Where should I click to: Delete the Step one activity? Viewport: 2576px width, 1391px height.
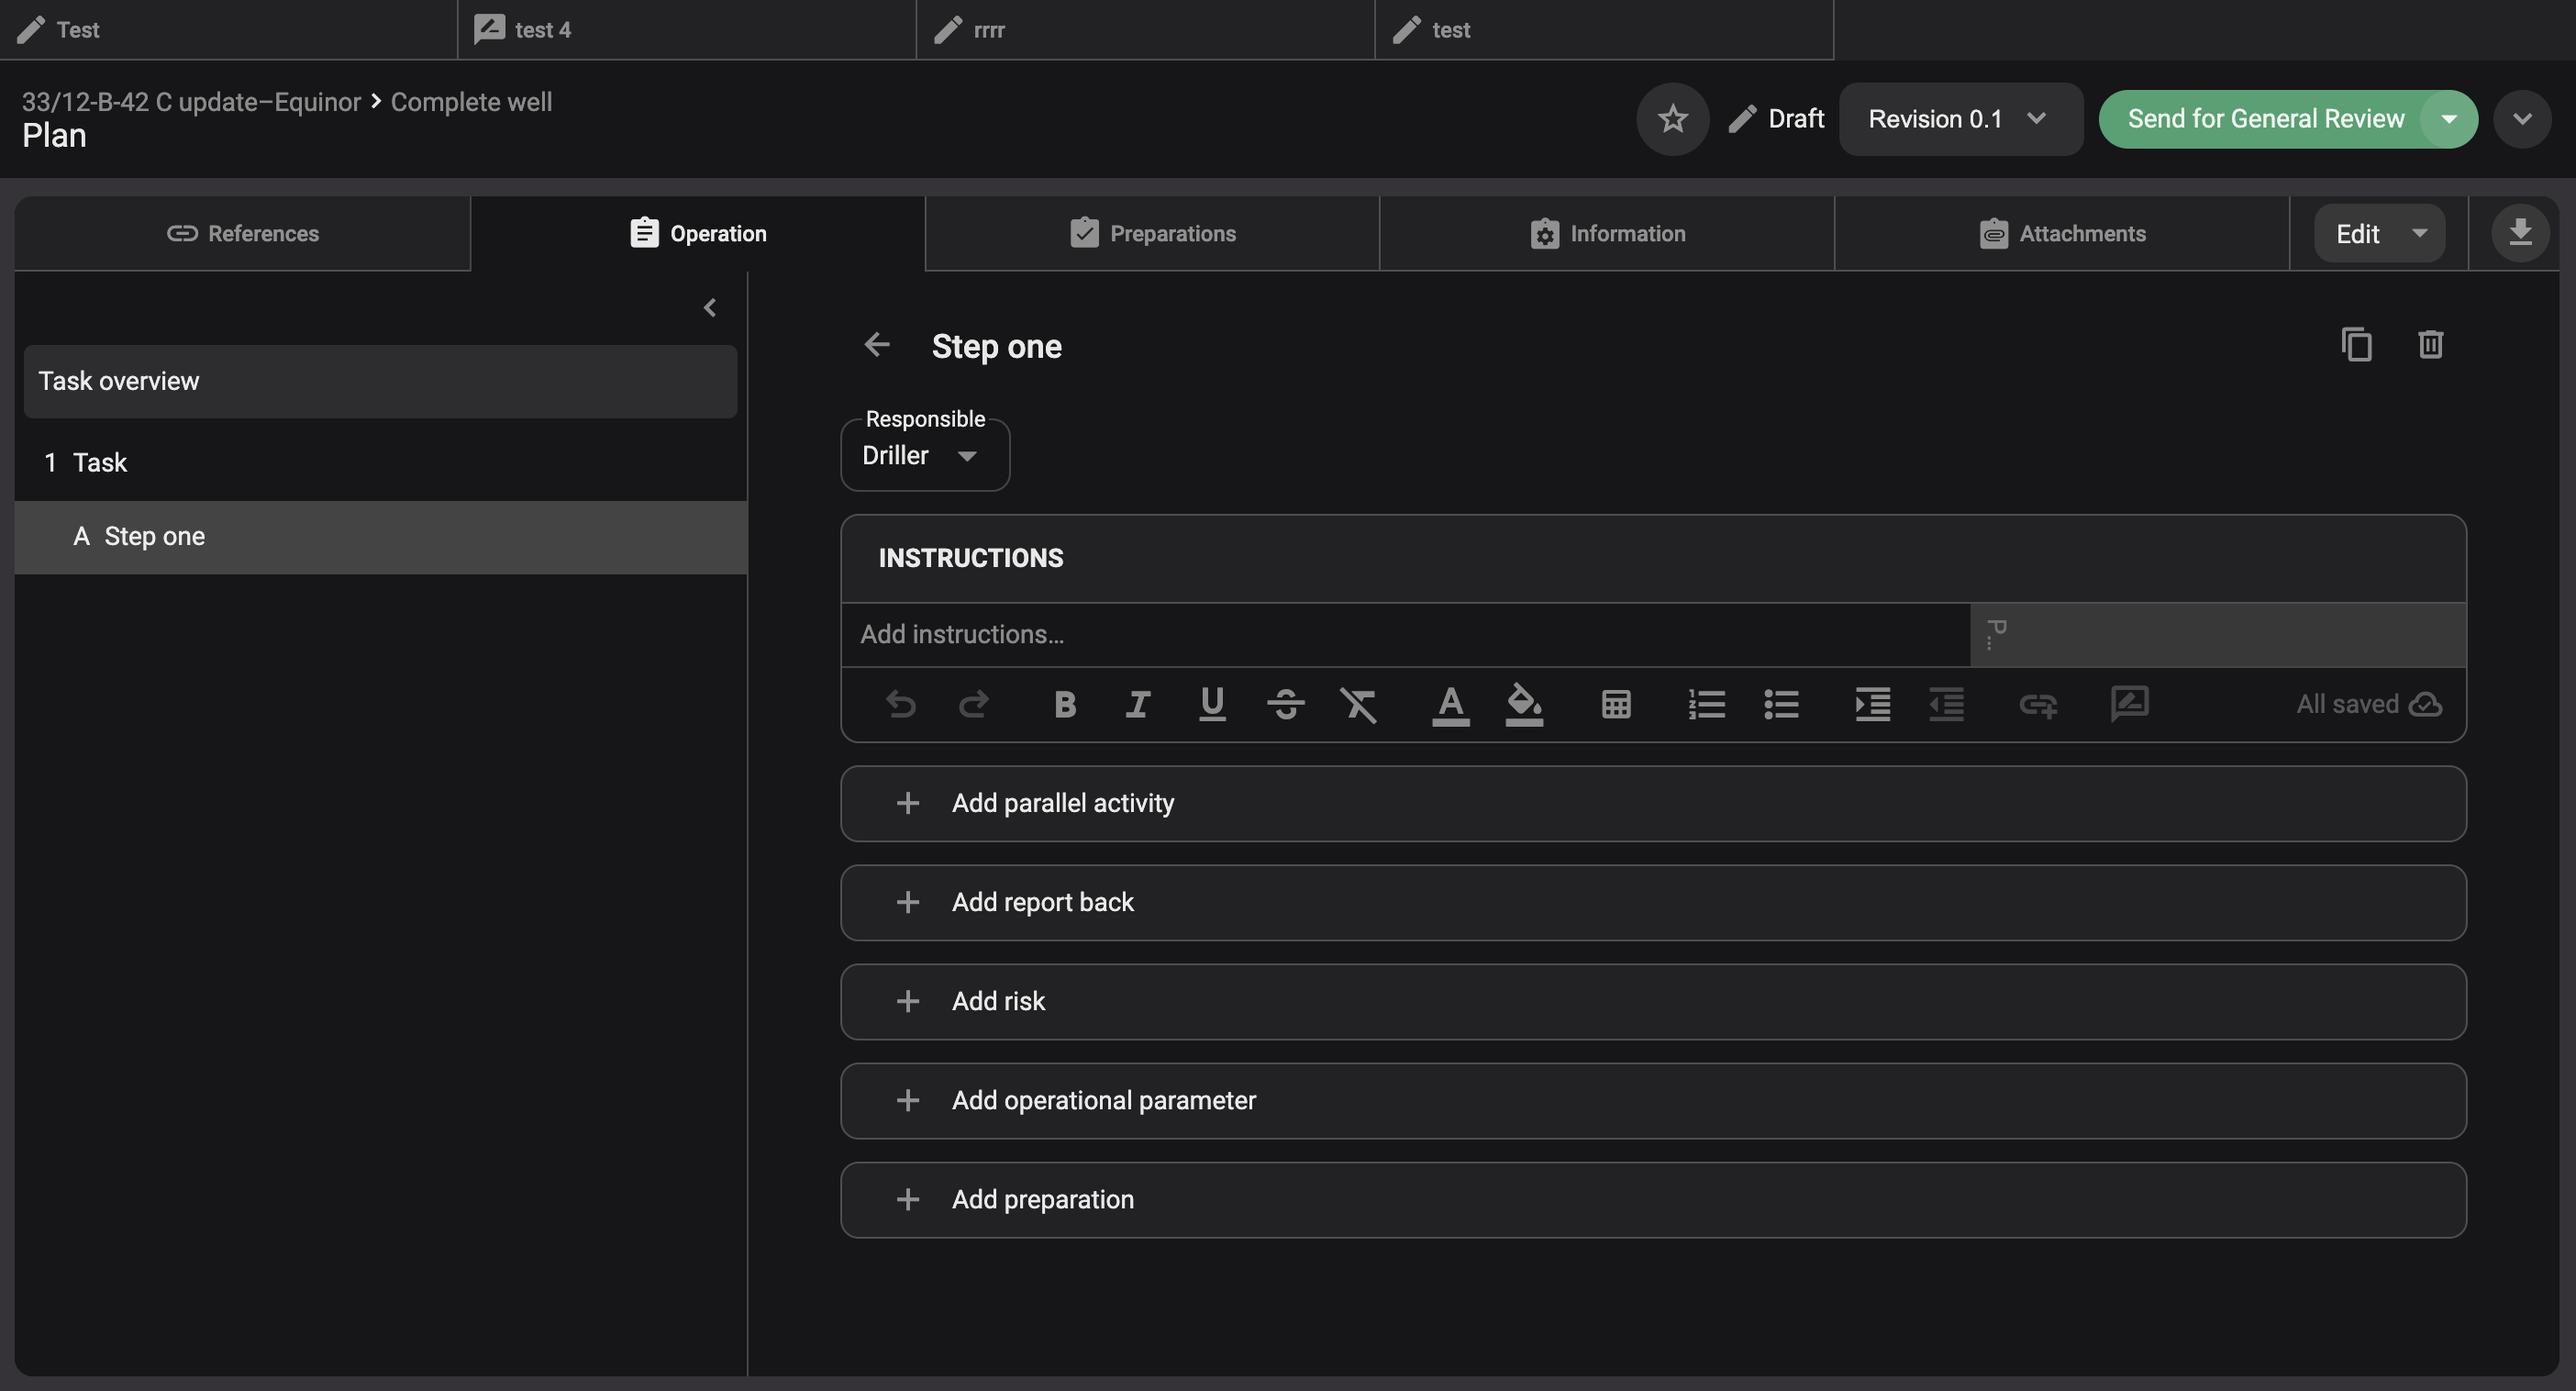click(x=2431, y=344)
